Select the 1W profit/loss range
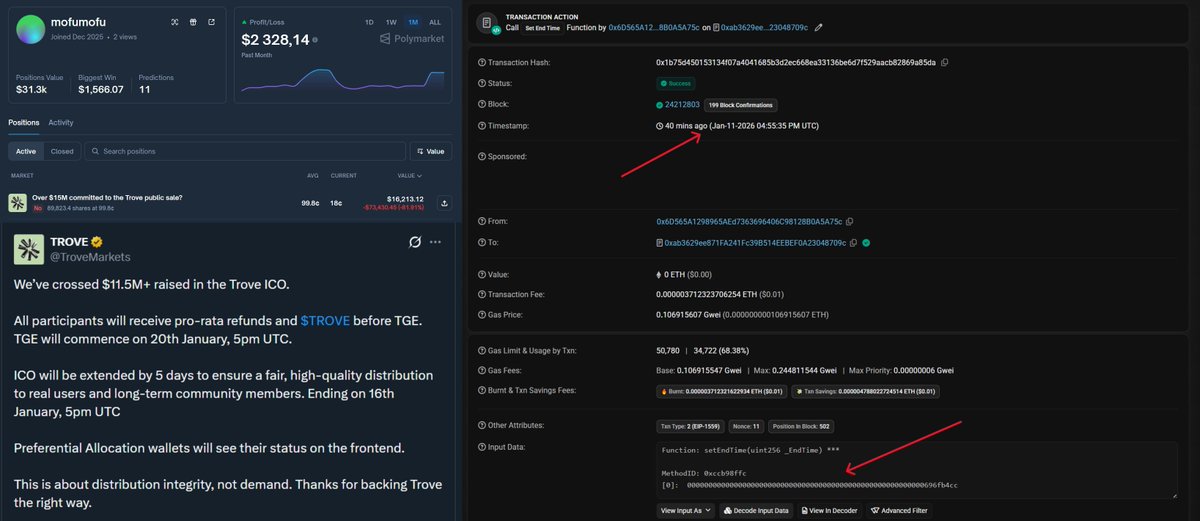Image resolution: width=1200 pixels, height=521 pixels. click(391, 21)
